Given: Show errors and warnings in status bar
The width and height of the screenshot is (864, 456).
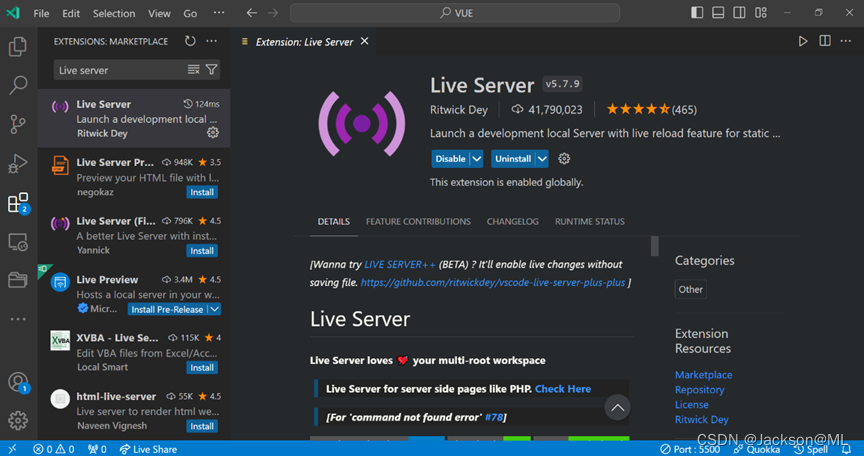Looking at the screenshot, I should pos(53,449).
